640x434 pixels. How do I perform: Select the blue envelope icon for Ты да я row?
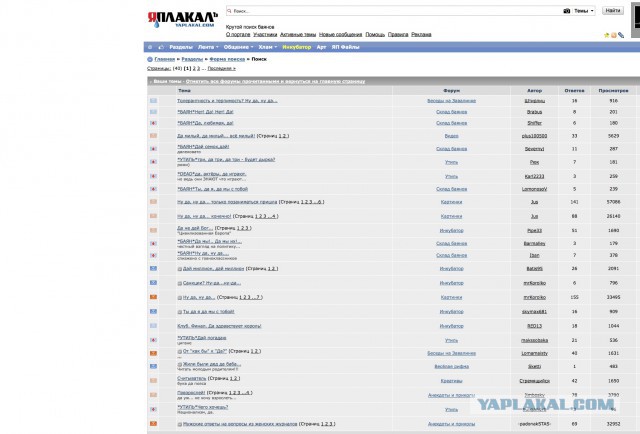click(x=153, y=311)
